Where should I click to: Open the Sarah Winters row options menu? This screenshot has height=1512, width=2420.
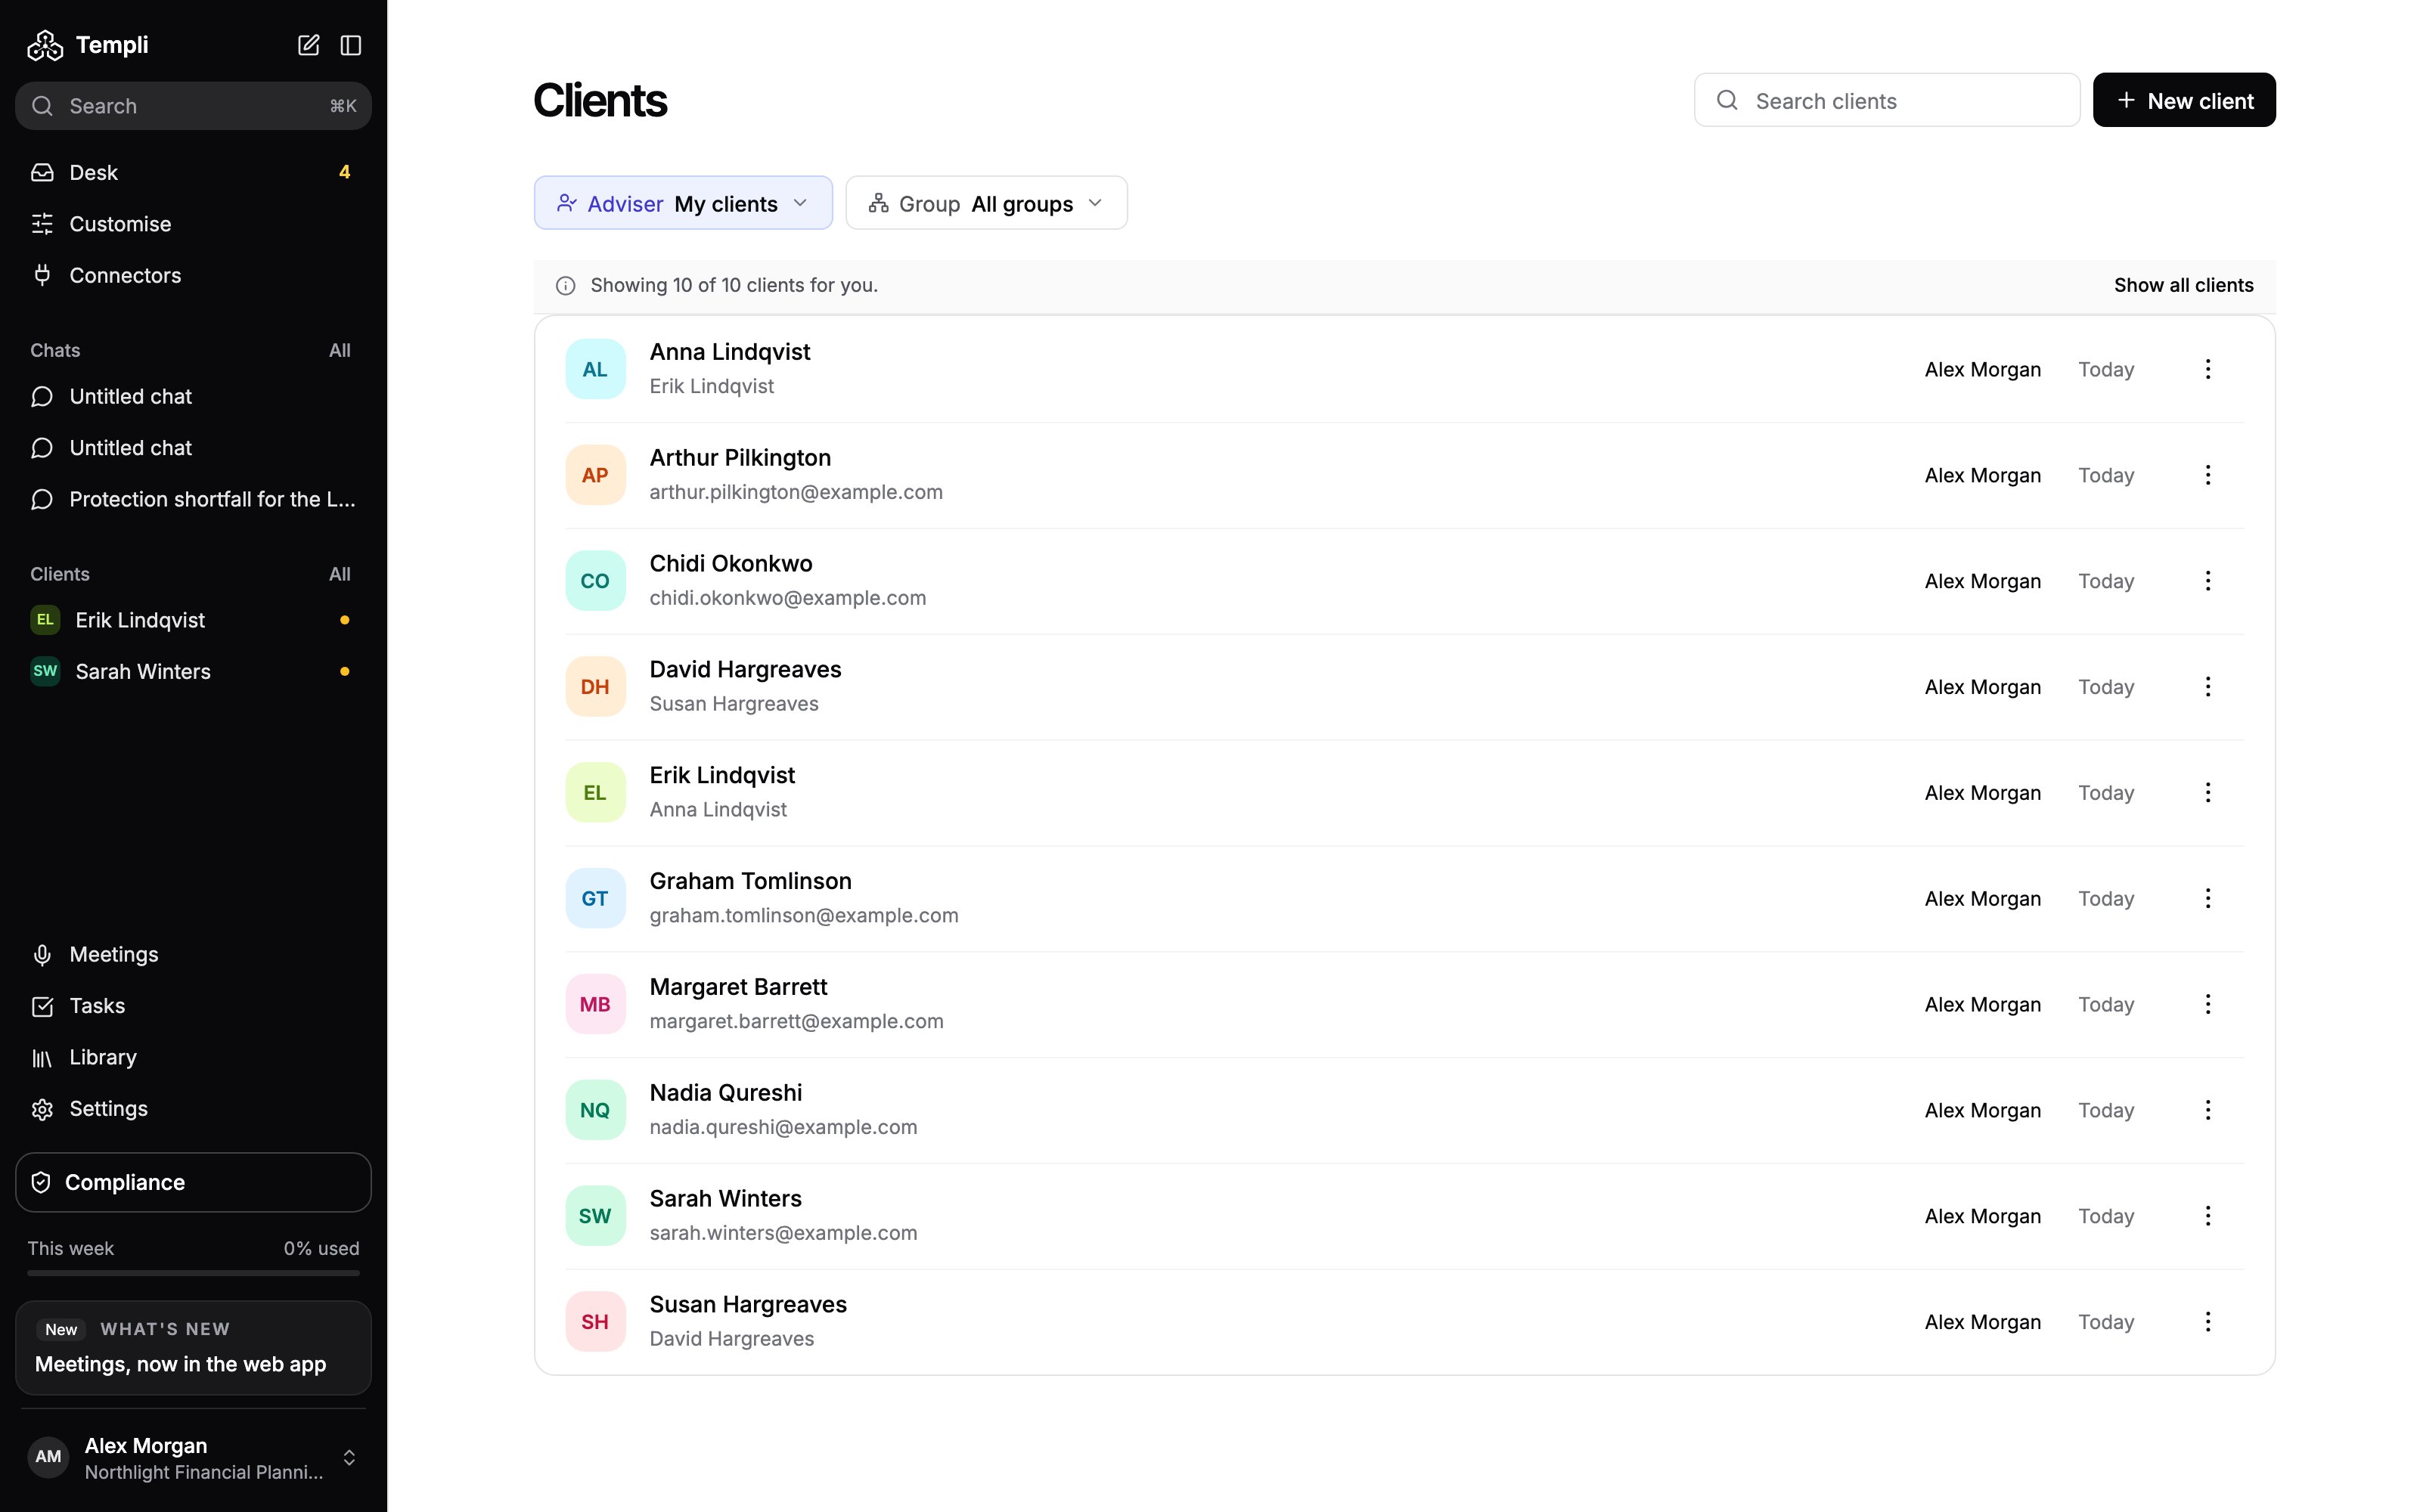point(2208,1216)
